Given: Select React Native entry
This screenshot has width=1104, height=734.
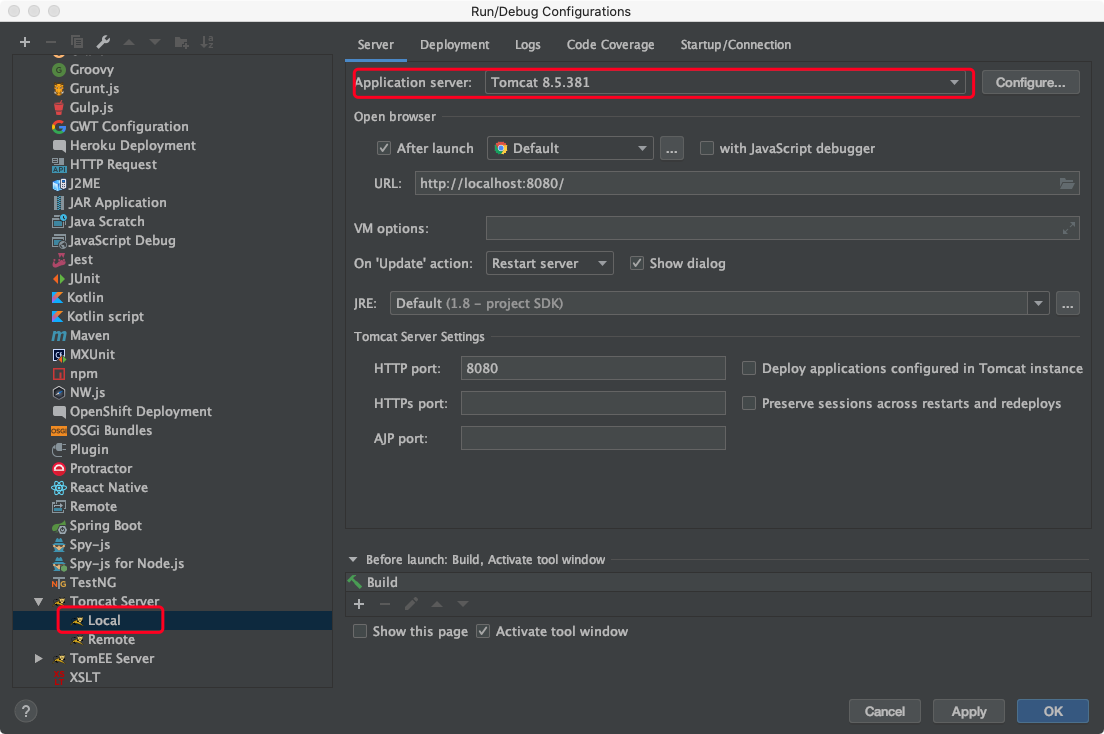Looking at the screenshot, I should point(108,488).
